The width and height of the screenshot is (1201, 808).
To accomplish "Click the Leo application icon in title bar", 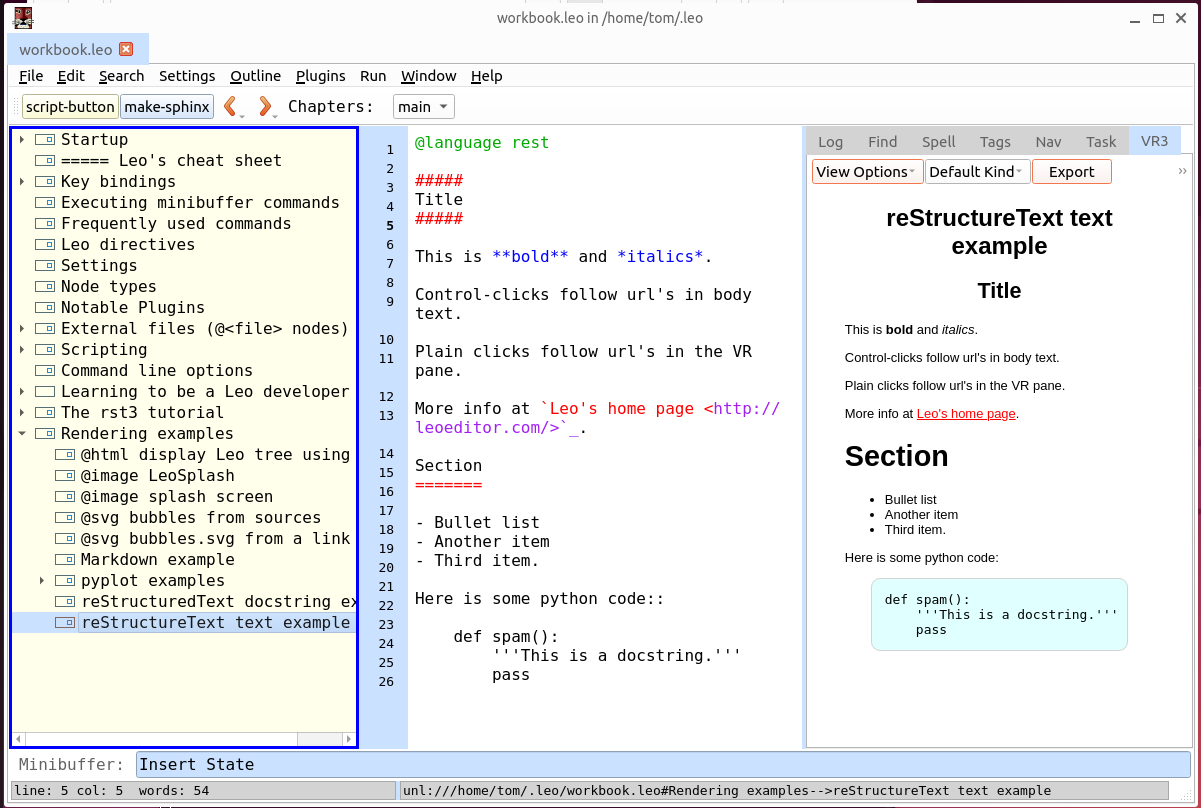I will [22, 17].
